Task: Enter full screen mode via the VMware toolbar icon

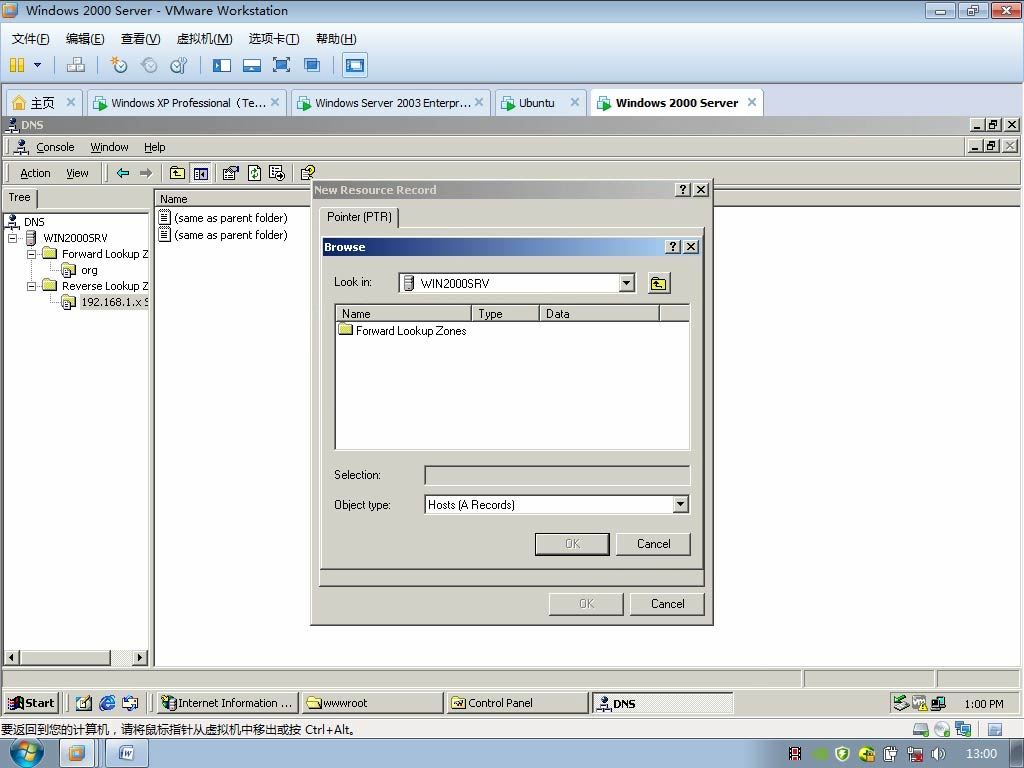Action: pos(281,65)
